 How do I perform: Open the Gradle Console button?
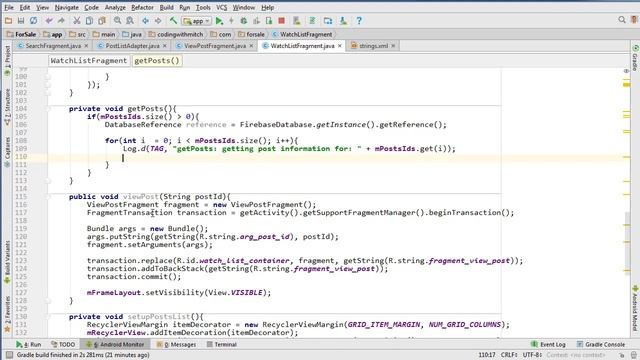point(600,344)
